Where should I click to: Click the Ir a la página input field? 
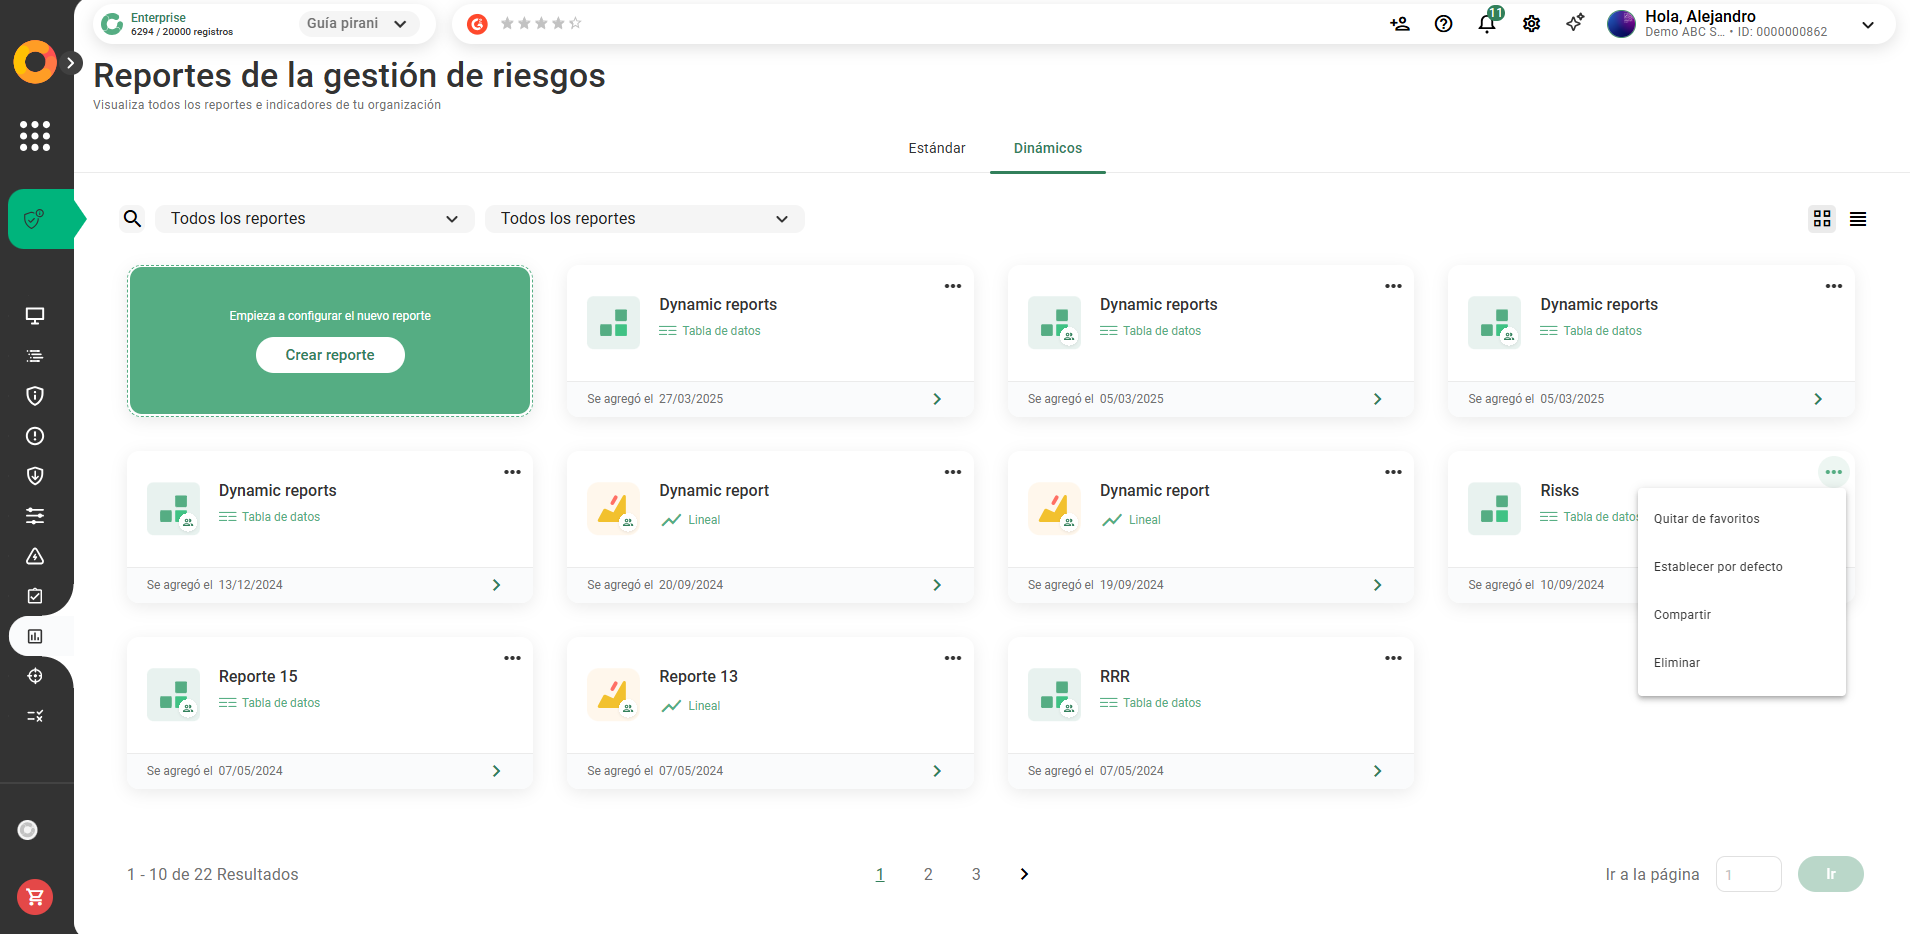tap(1748, 874)
